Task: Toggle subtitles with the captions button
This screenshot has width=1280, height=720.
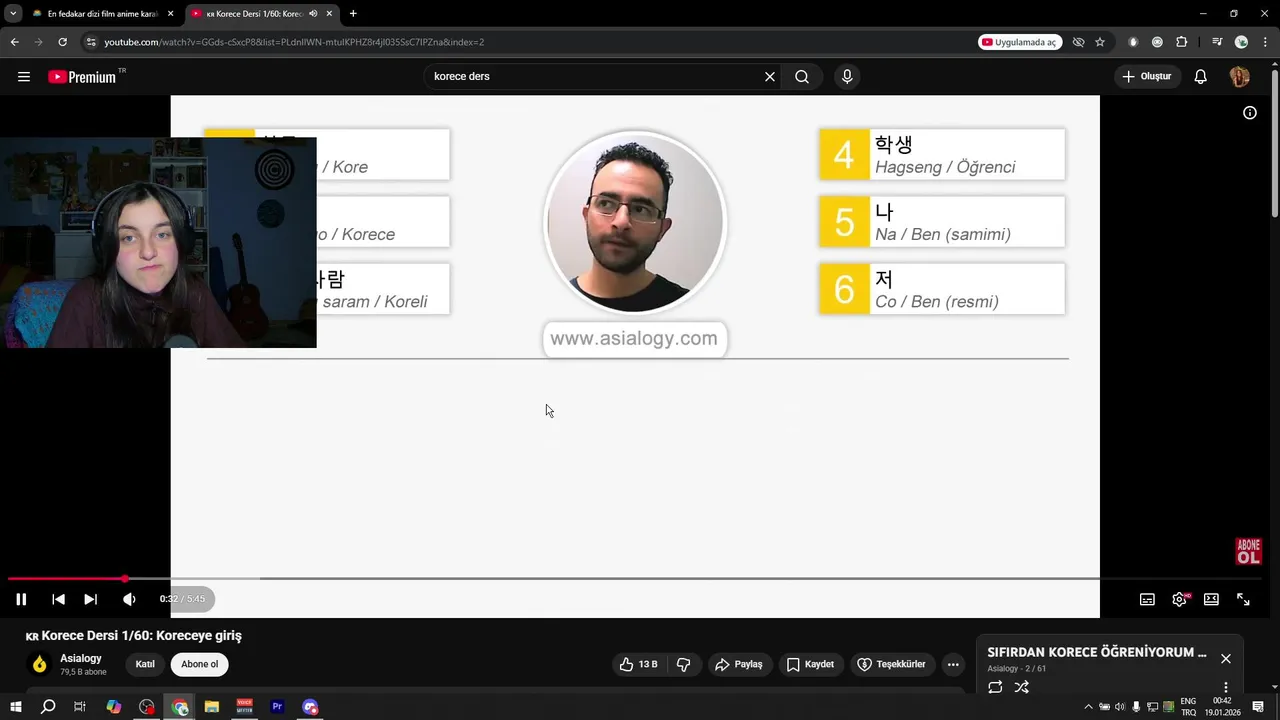Action: coord(1147,599)
